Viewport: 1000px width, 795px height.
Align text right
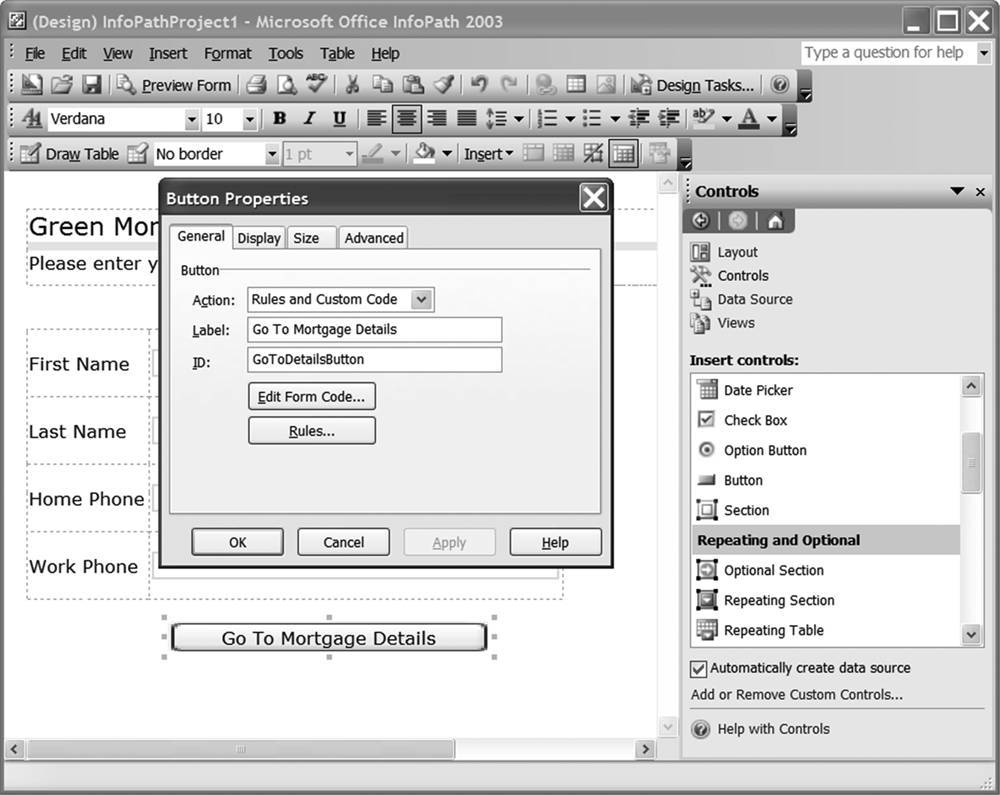[x=437, y=119]
